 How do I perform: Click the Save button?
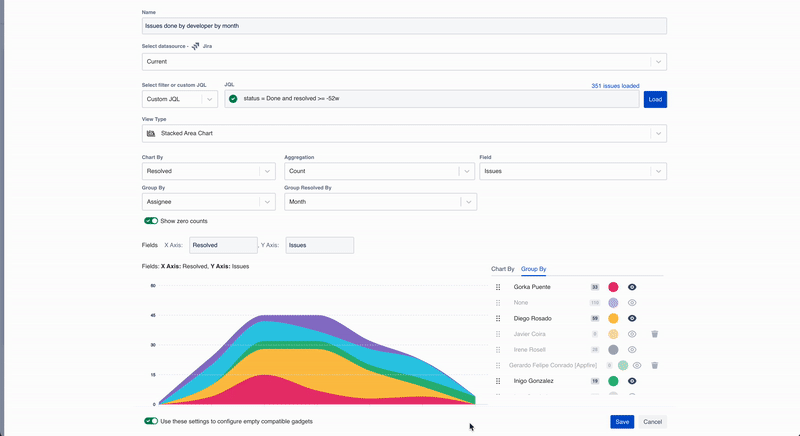click(622, 422)
